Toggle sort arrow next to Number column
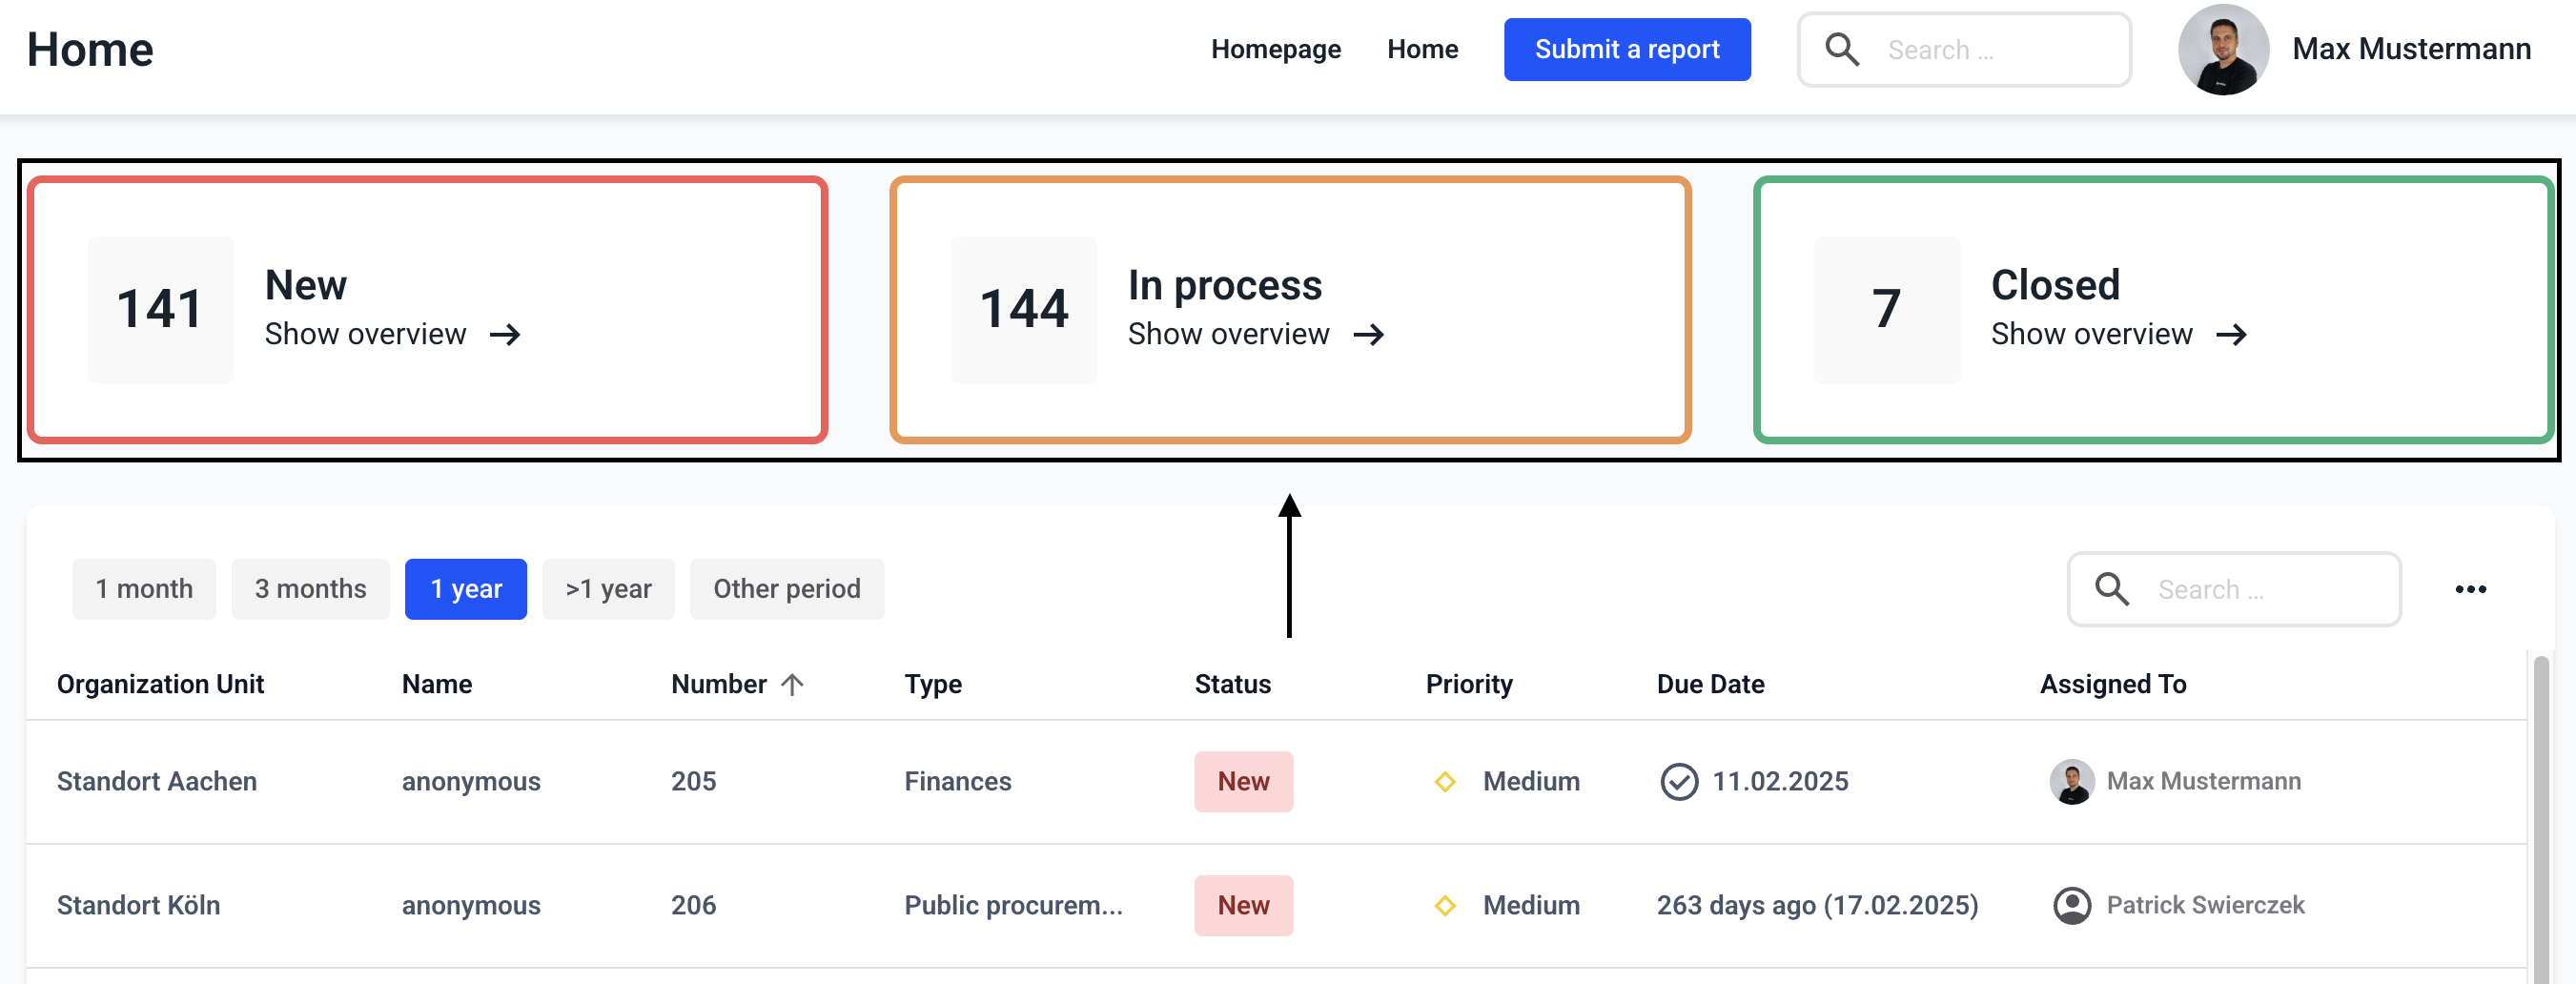The image size is (2576, 984). coord(792,684)
